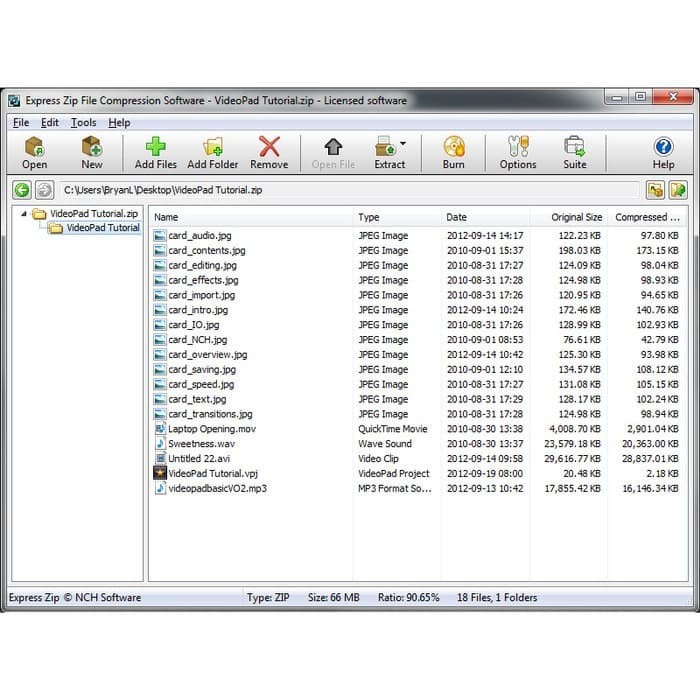Open the File menu
Viewport: 700px width, 700px height.
(x=21, y=123)
